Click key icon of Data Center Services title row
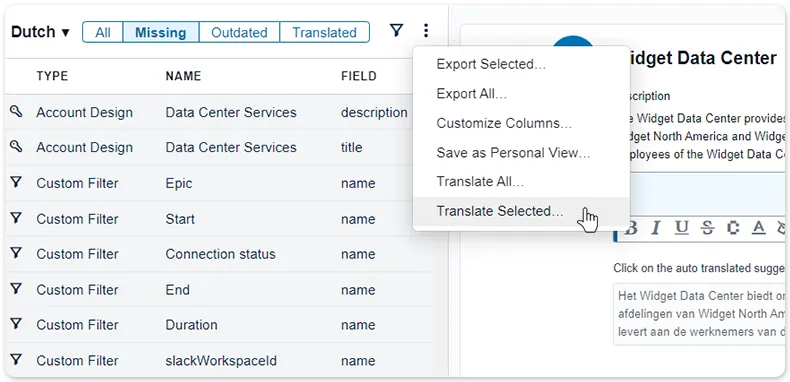Viewport: 790px width, 382px height. point(16,147)
